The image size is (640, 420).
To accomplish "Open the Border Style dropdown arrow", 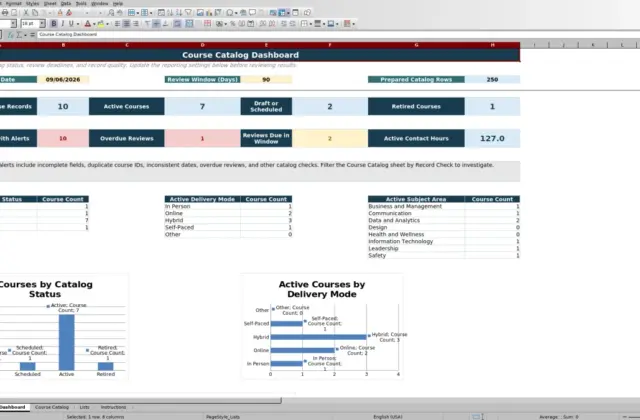I will [x=324, y=24].
